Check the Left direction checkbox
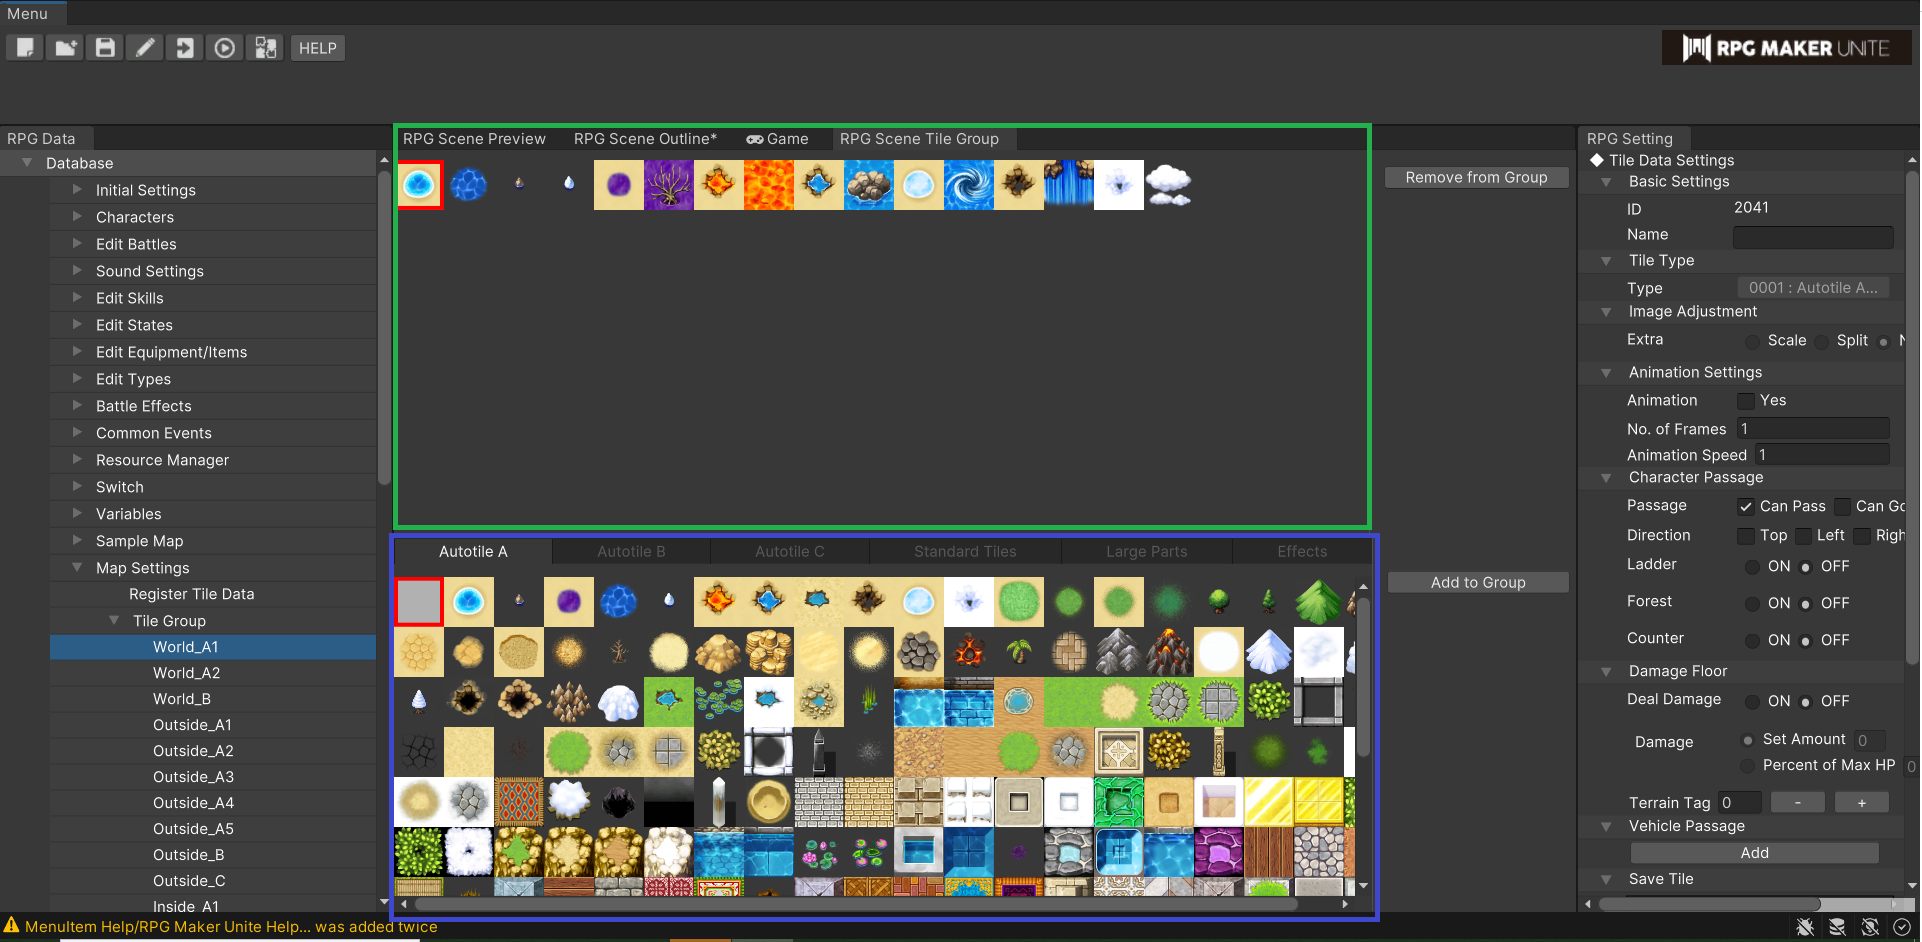This screenshot has height=942, width=1922. tap(1803, 536)
